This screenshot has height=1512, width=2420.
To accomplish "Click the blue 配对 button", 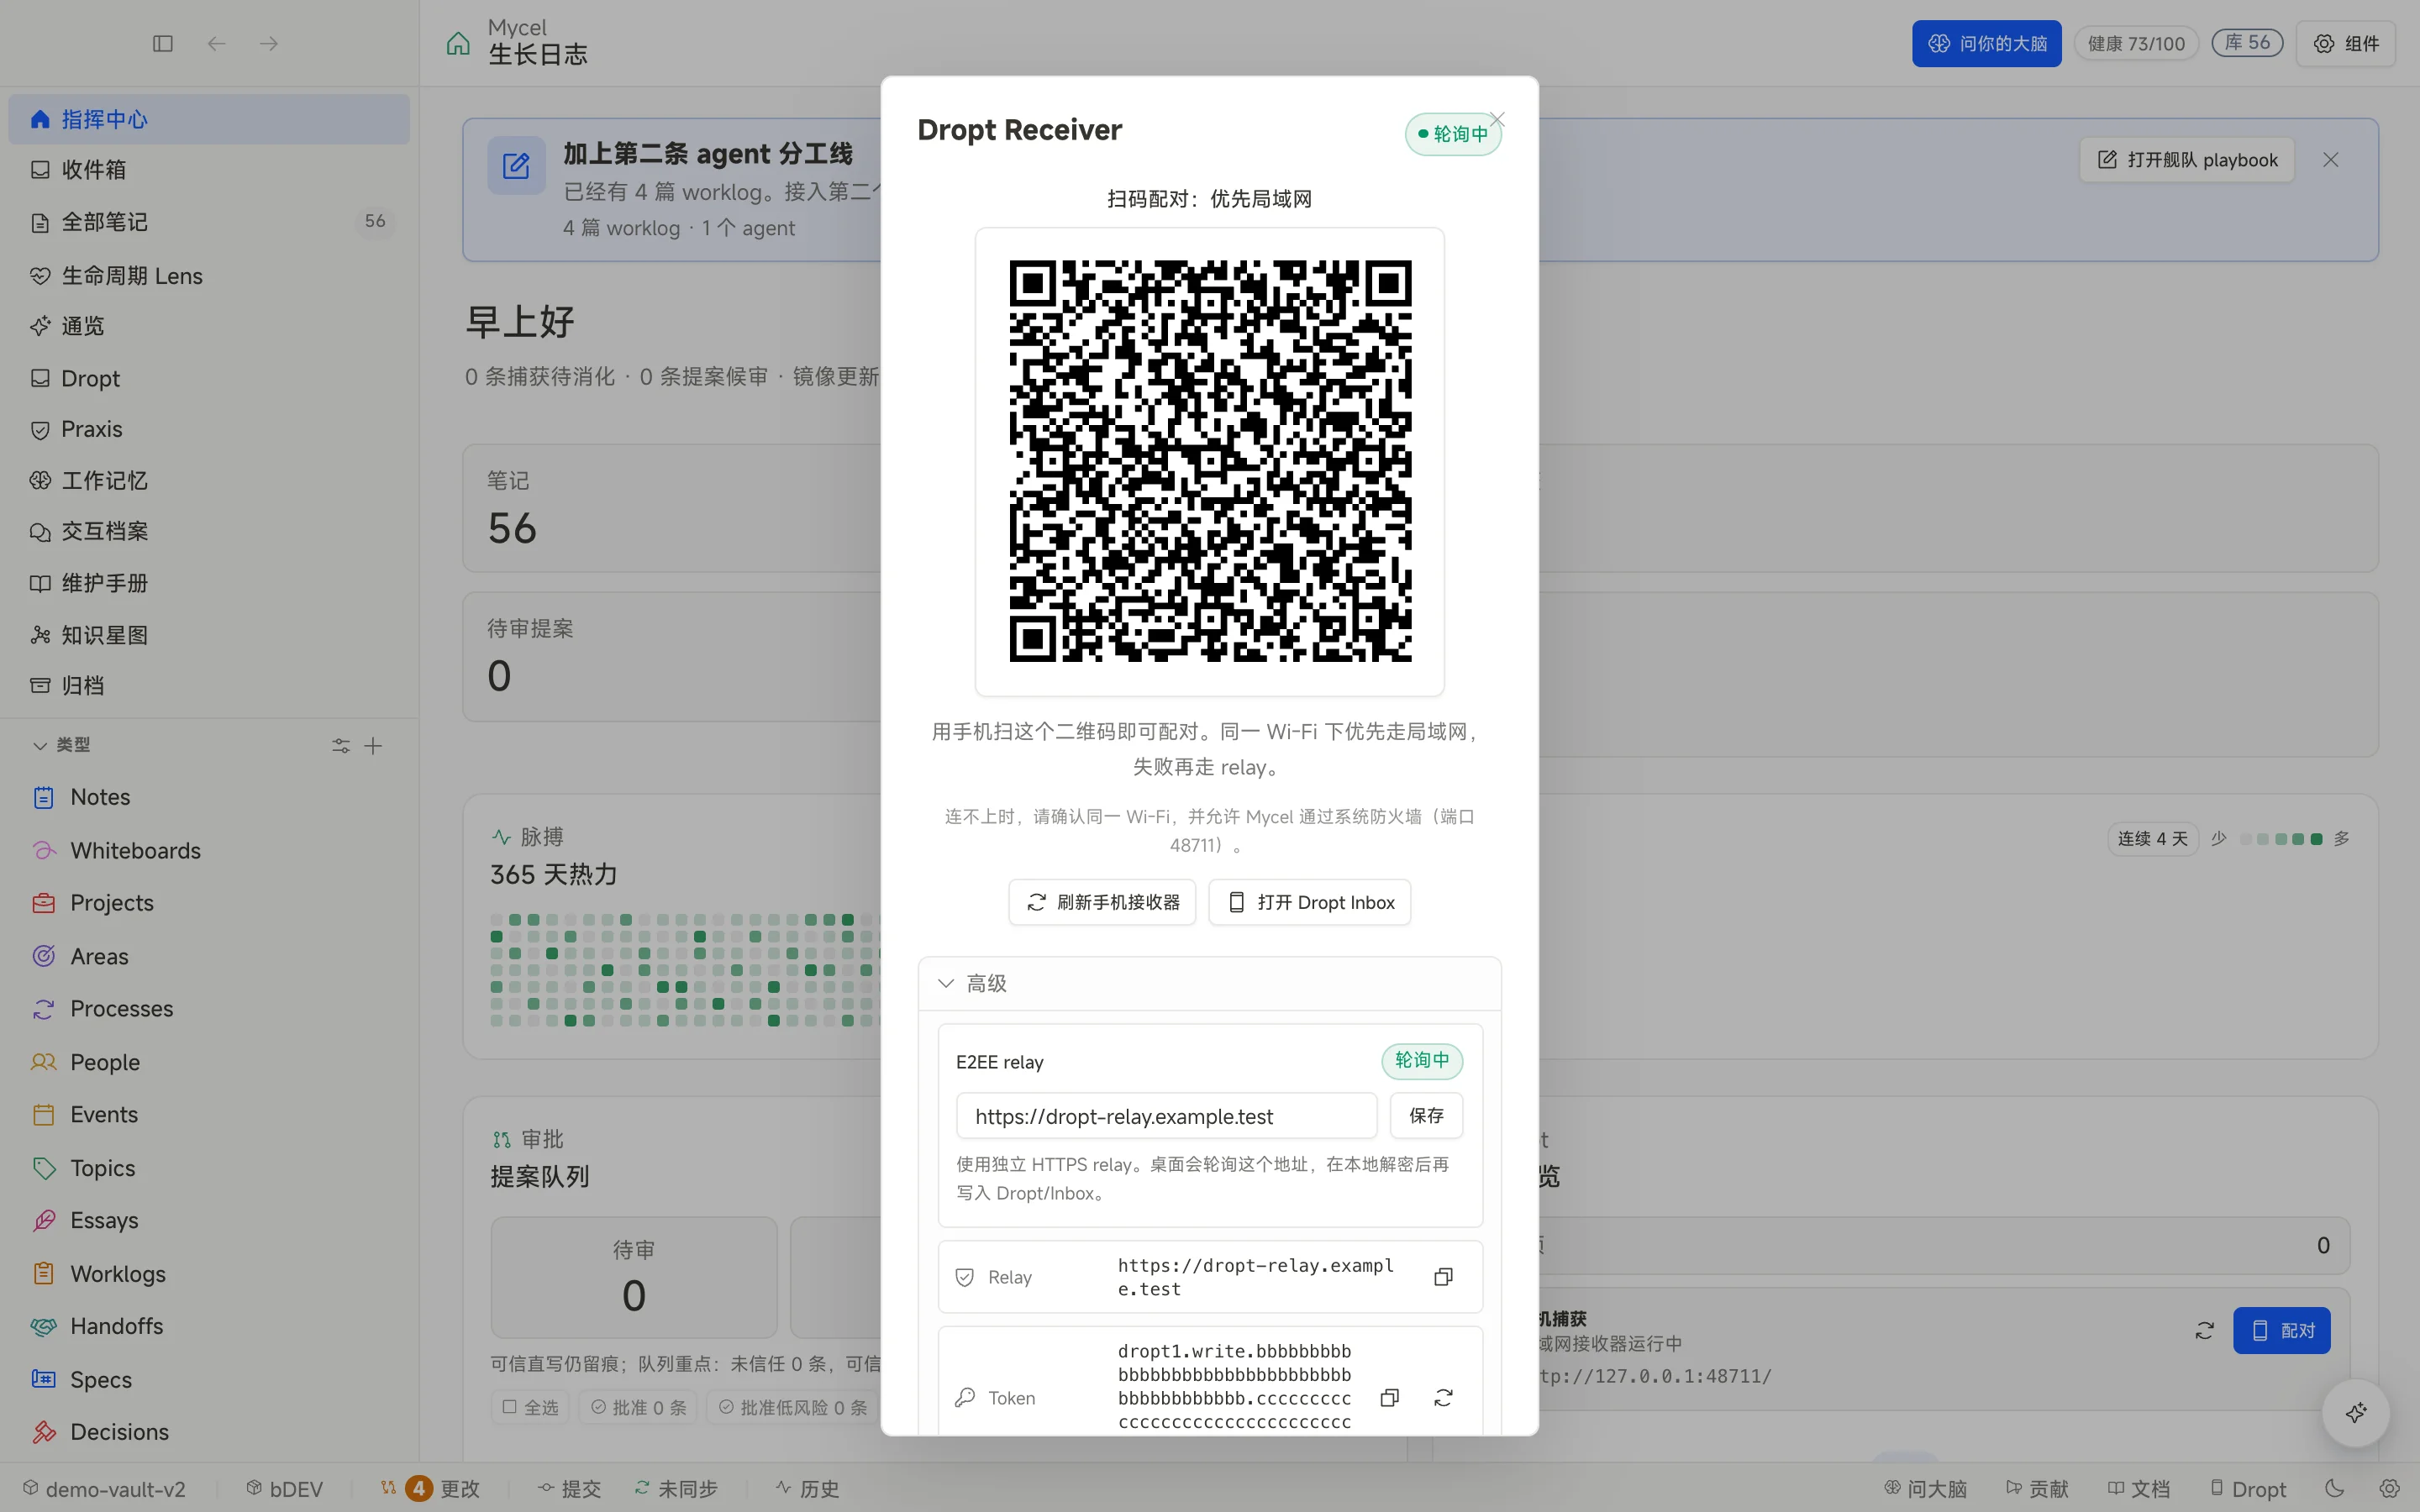I will [2282, 1331].
